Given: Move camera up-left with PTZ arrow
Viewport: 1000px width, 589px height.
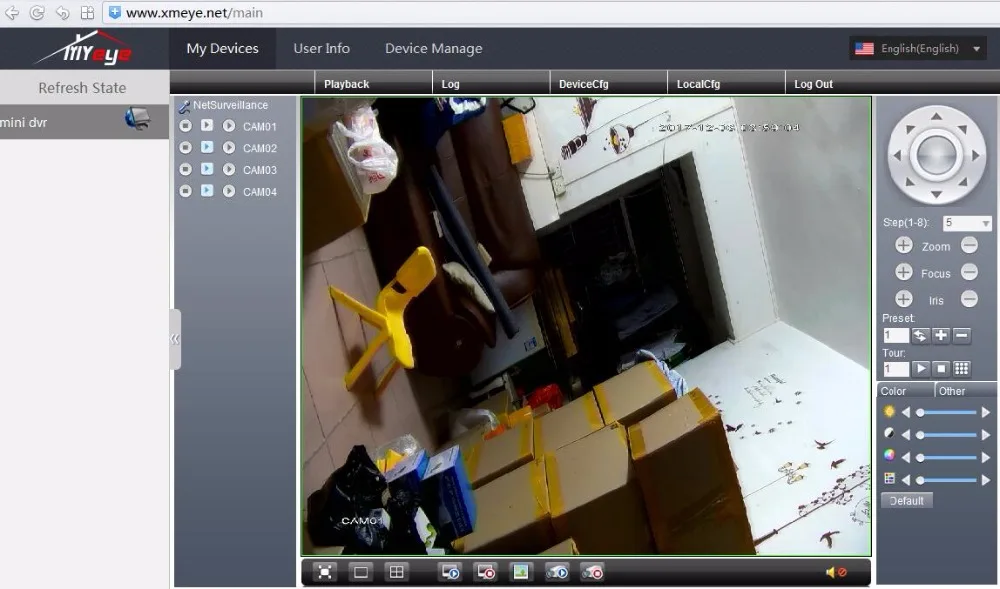Looking at the screenshot, I should pos(909,129).
